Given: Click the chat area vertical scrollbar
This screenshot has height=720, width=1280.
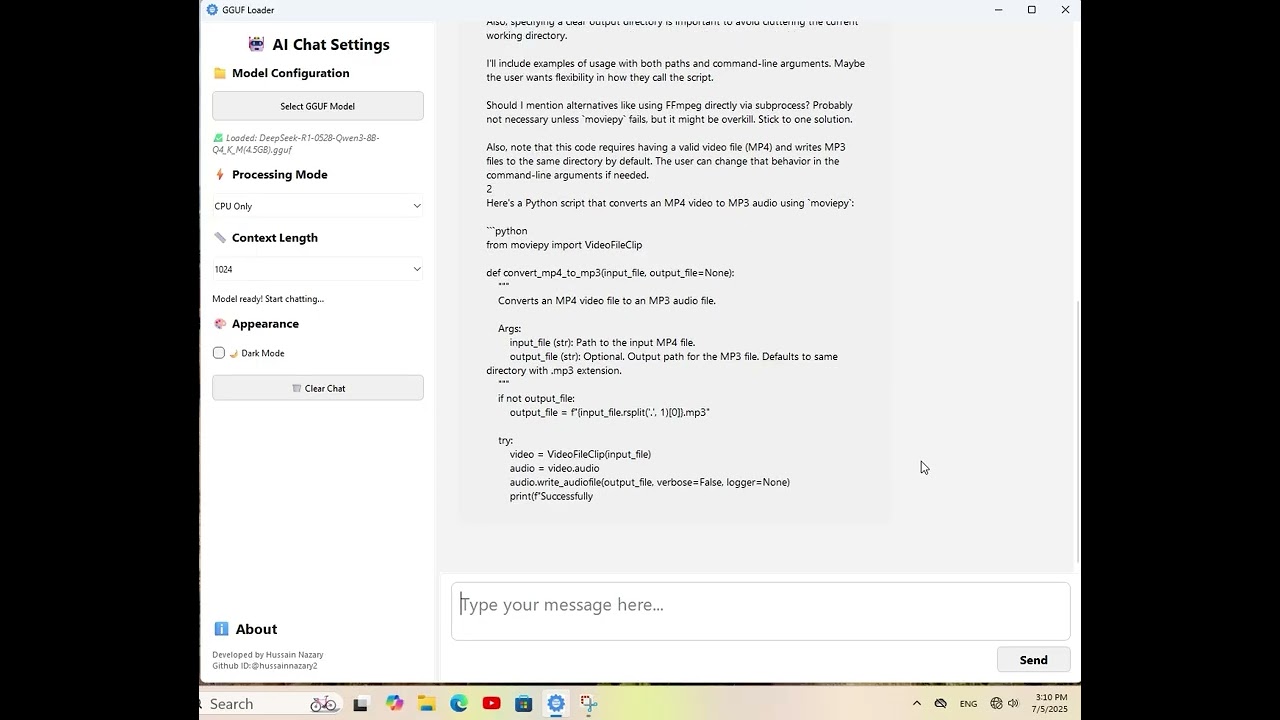Looking at the screenshot, I should coord(1077,430).
